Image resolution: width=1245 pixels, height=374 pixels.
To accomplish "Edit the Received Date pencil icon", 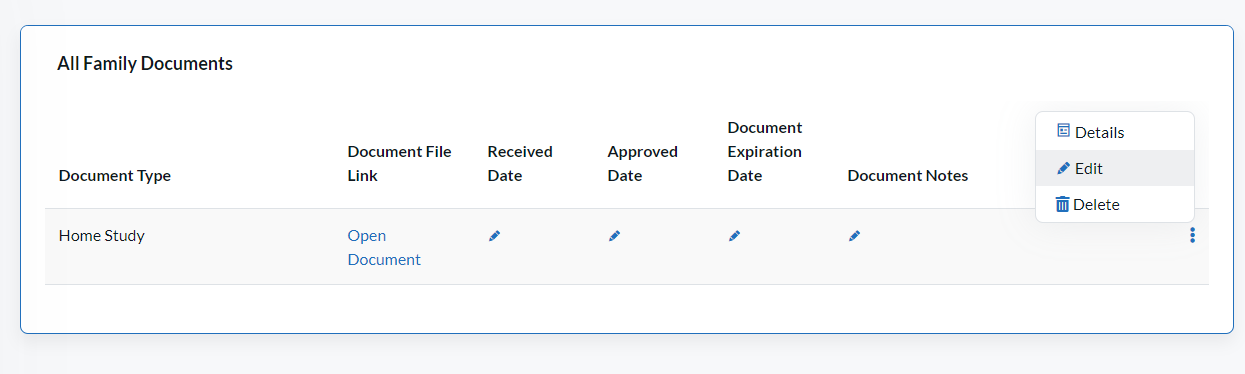I will (494, 236).
